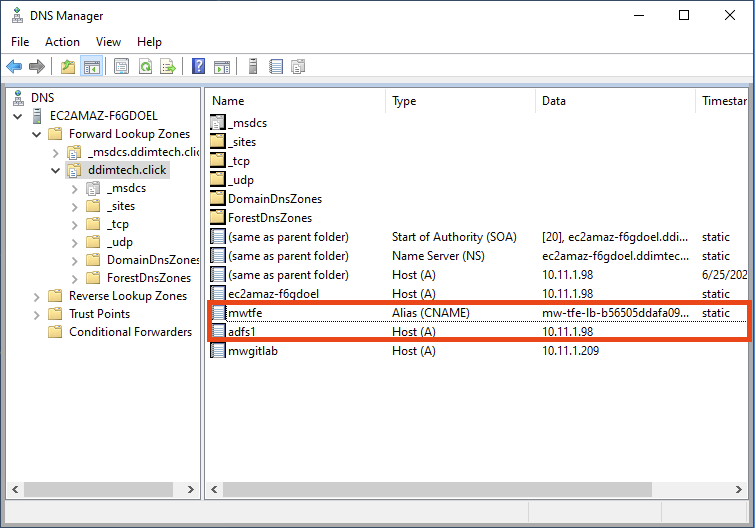The image size is (755, 528).
Task: Toggle the Show/Hide Action Pane icon
Action: point(222,66)
